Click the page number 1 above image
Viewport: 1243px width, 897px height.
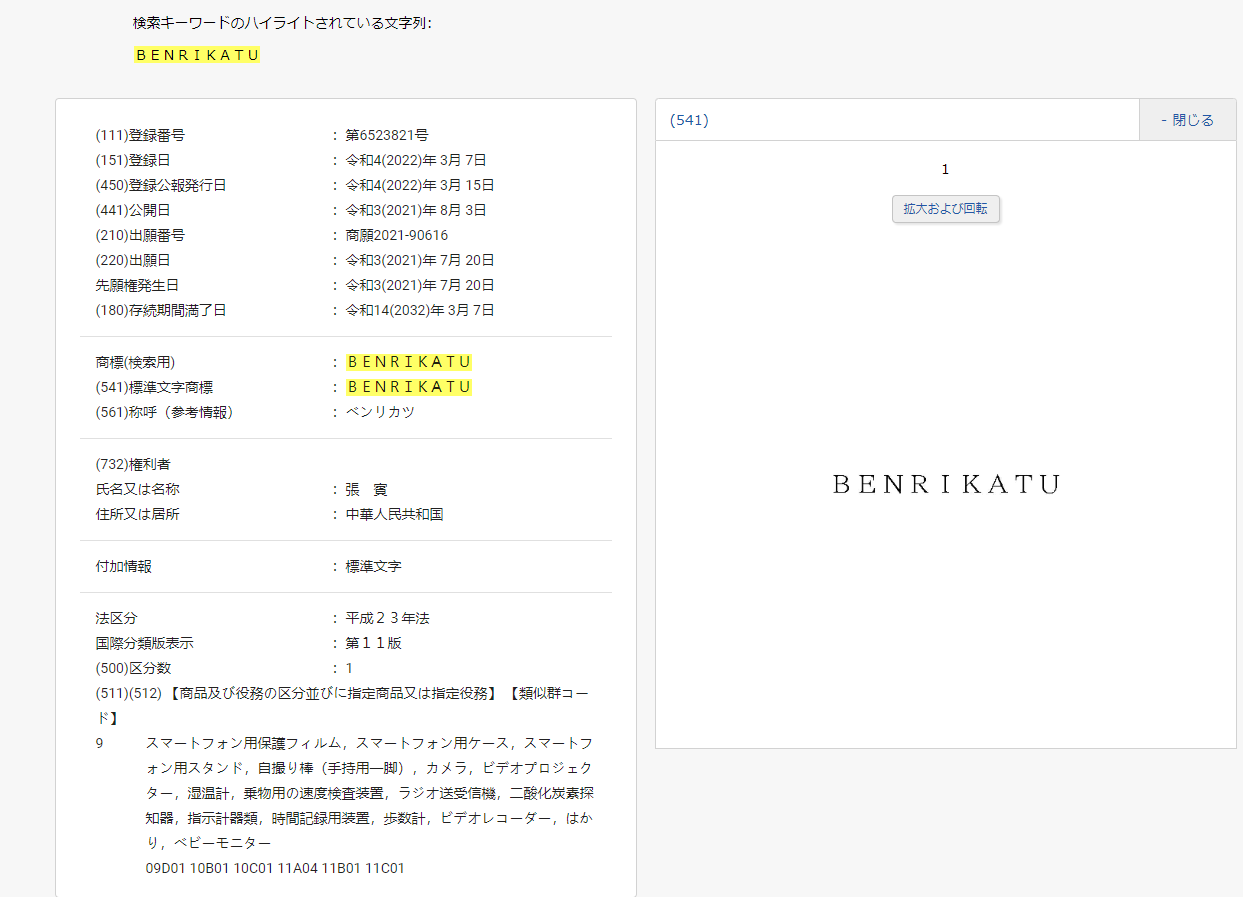945,170
